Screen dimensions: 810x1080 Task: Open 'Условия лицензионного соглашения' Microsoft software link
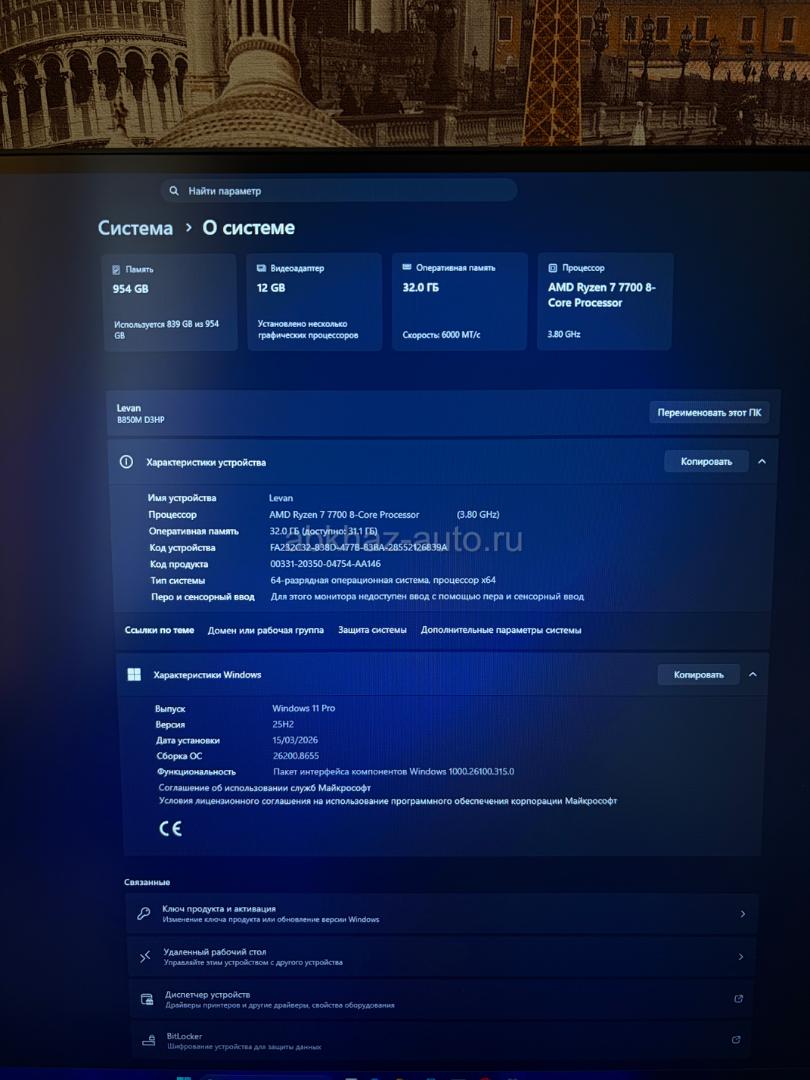tap(388, 801)
